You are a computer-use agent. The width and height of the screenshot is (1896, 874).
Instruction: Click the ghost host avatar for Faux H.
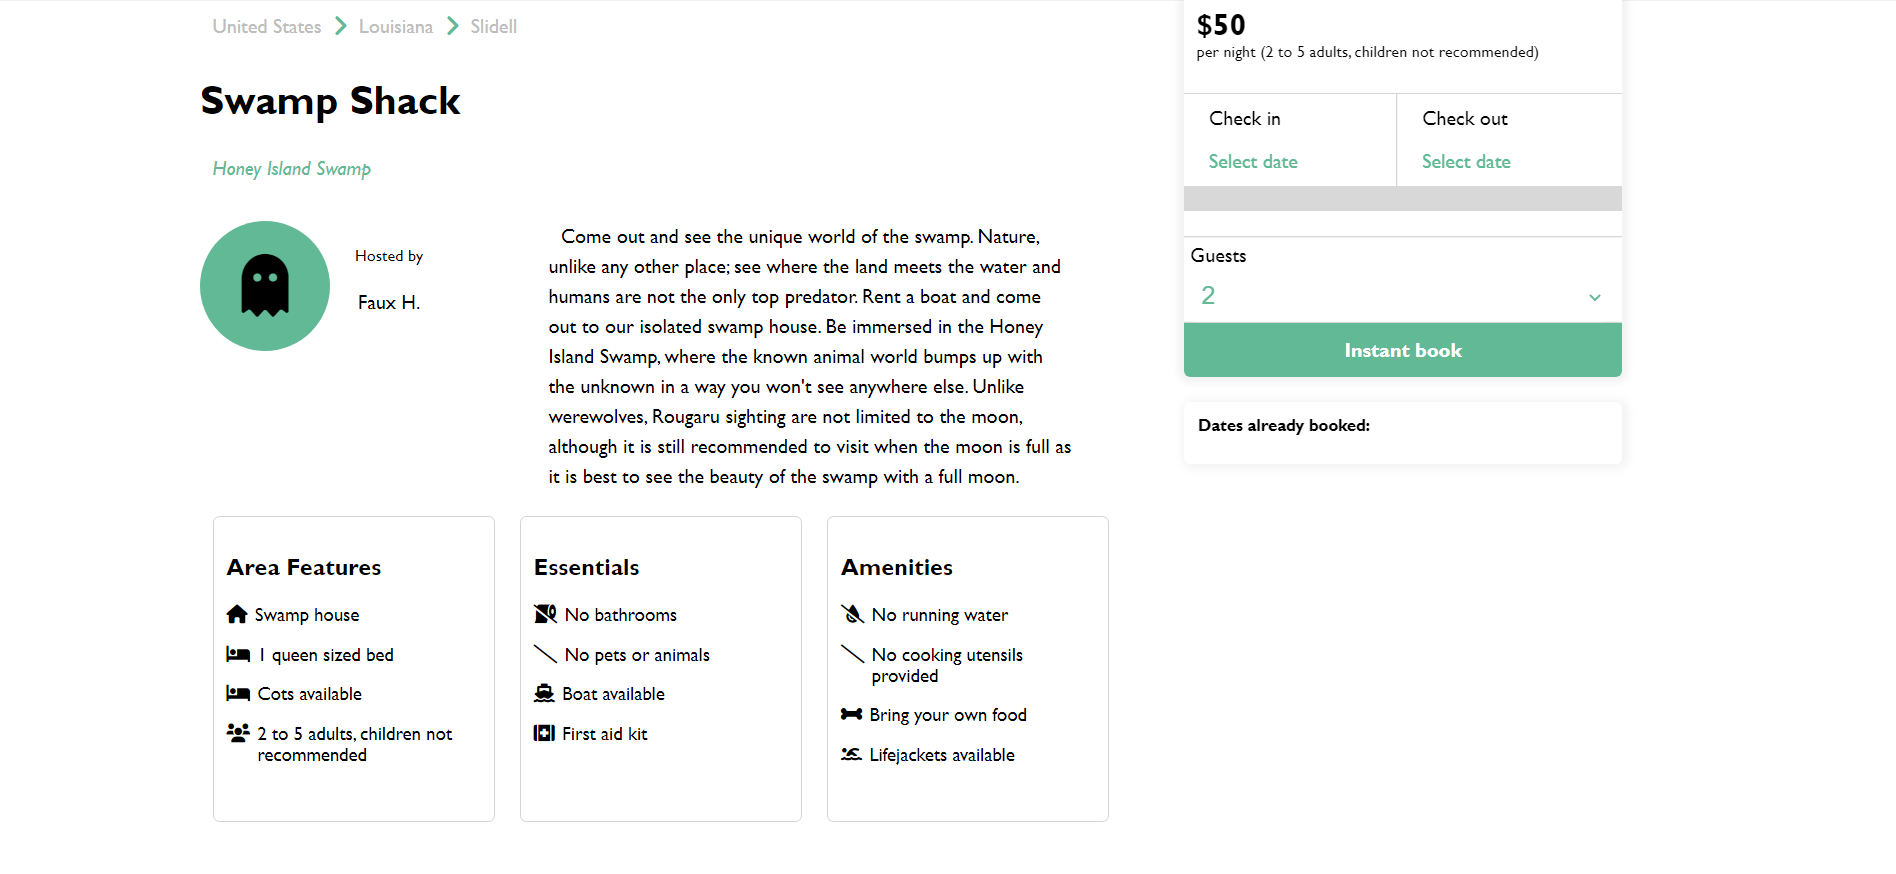[x=264, y=285]
